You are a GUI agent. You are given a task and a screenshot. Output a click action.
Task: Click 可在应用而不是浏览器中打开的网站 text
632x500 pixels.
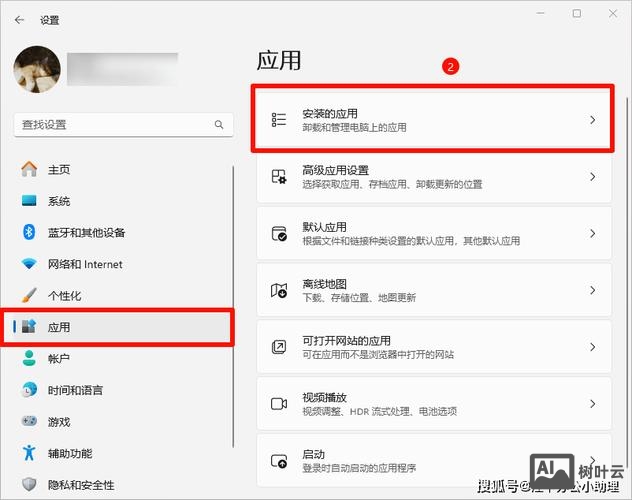(x=378, y=355)
